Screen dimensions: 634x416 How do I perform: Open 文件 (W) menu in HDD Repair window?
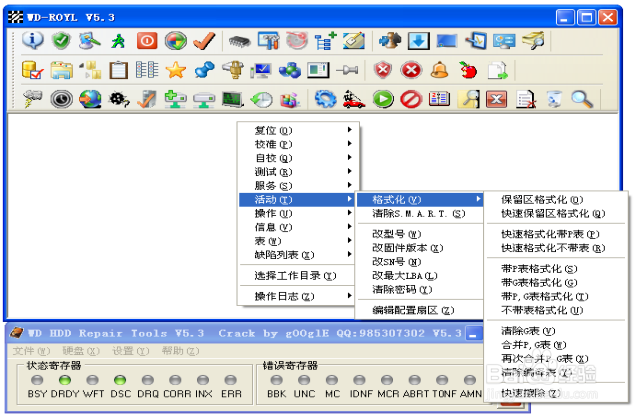point(31,351)
